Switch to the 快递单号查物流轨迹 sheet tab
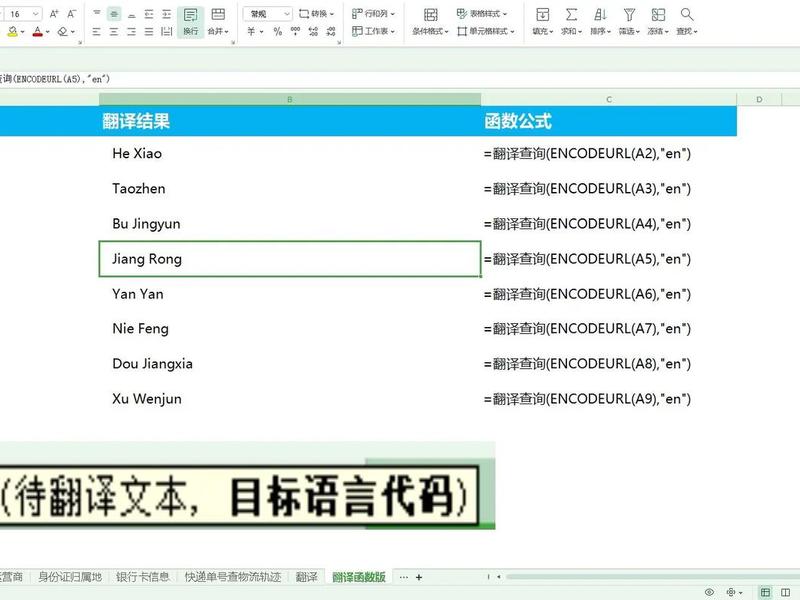The width and height of the screenshot is (800, 600). (233, 577)
